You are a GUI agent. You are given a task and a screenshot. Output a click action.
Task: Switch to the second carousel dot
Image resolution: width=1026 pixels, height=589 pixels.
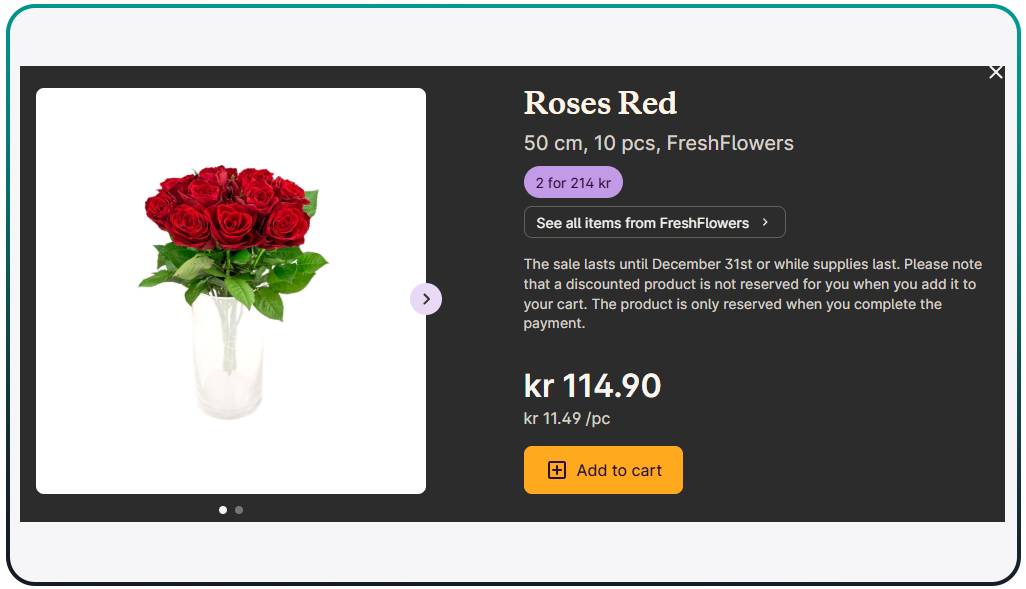point(239,510)
